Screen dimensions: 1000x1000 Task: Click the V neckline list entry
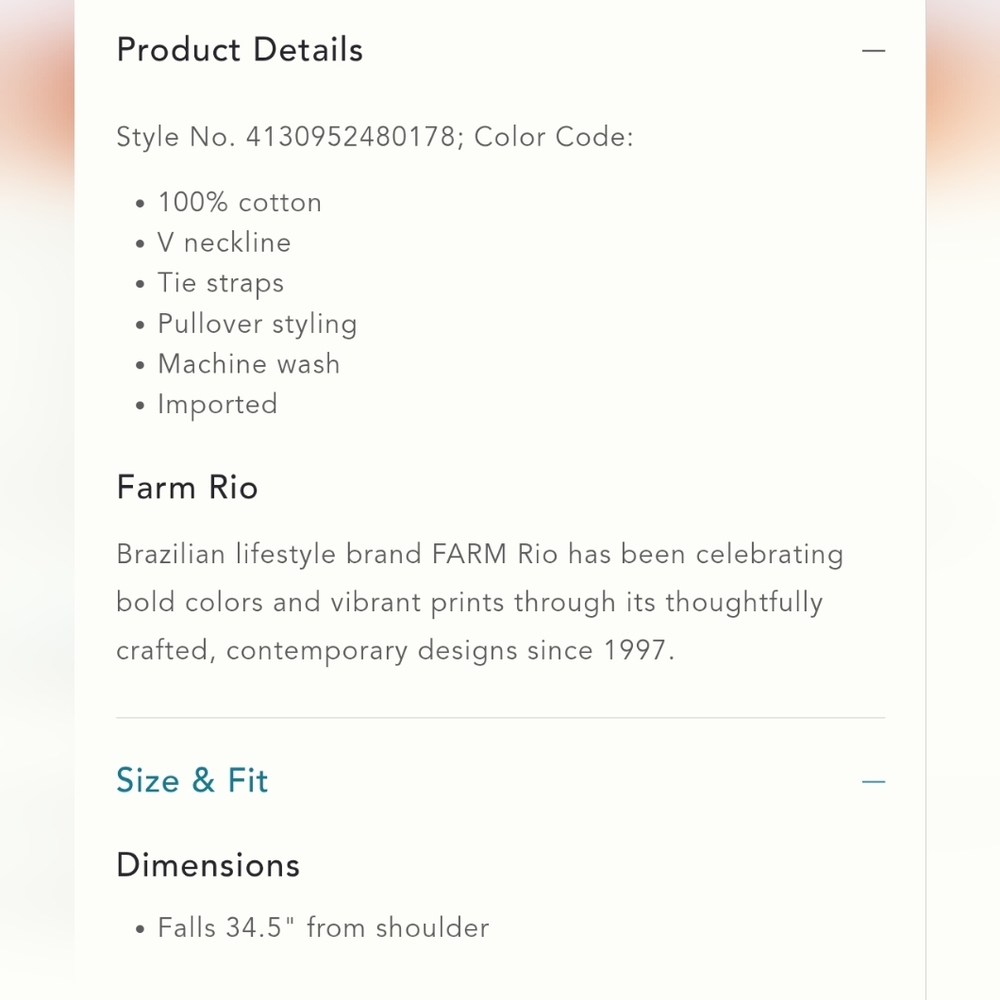point(224,243)
